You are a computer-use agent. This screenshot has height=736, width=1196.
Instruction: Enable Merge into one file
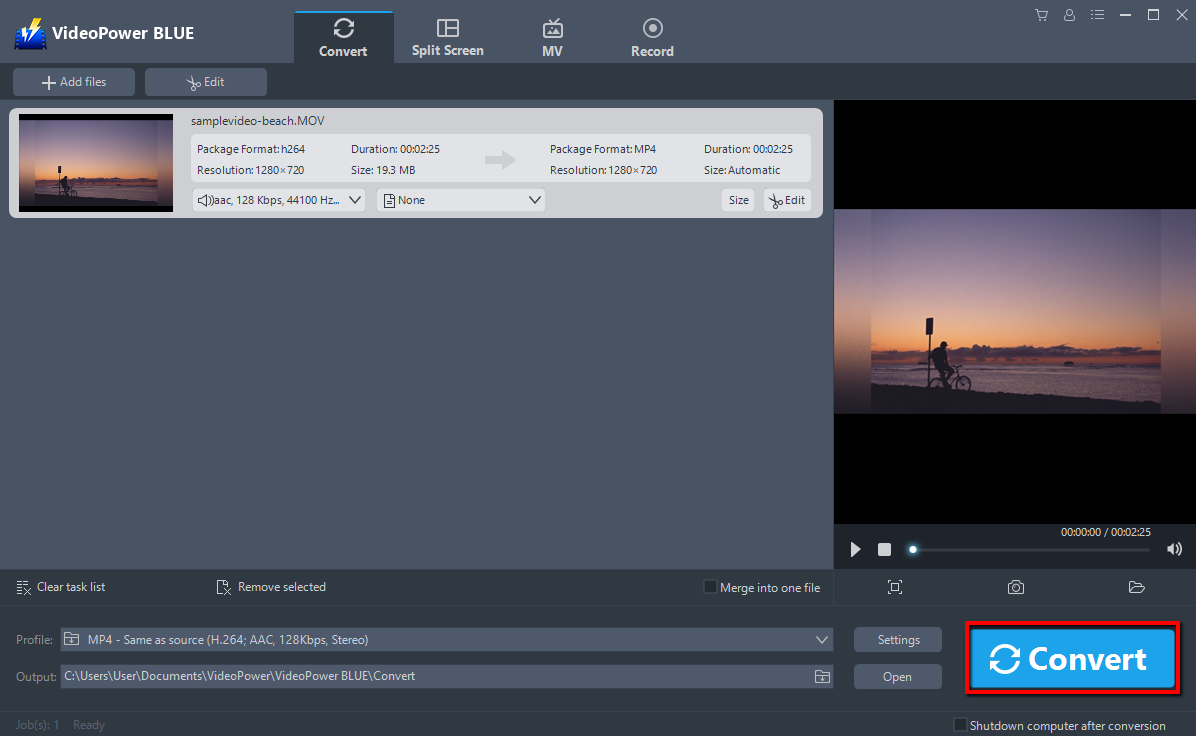tap(709, 587)
